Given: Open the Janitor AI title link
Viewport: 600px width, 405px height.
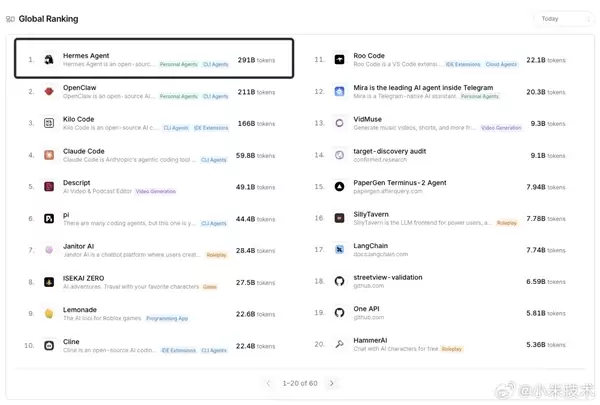Looking at the screenshot, I should (78, 246).
